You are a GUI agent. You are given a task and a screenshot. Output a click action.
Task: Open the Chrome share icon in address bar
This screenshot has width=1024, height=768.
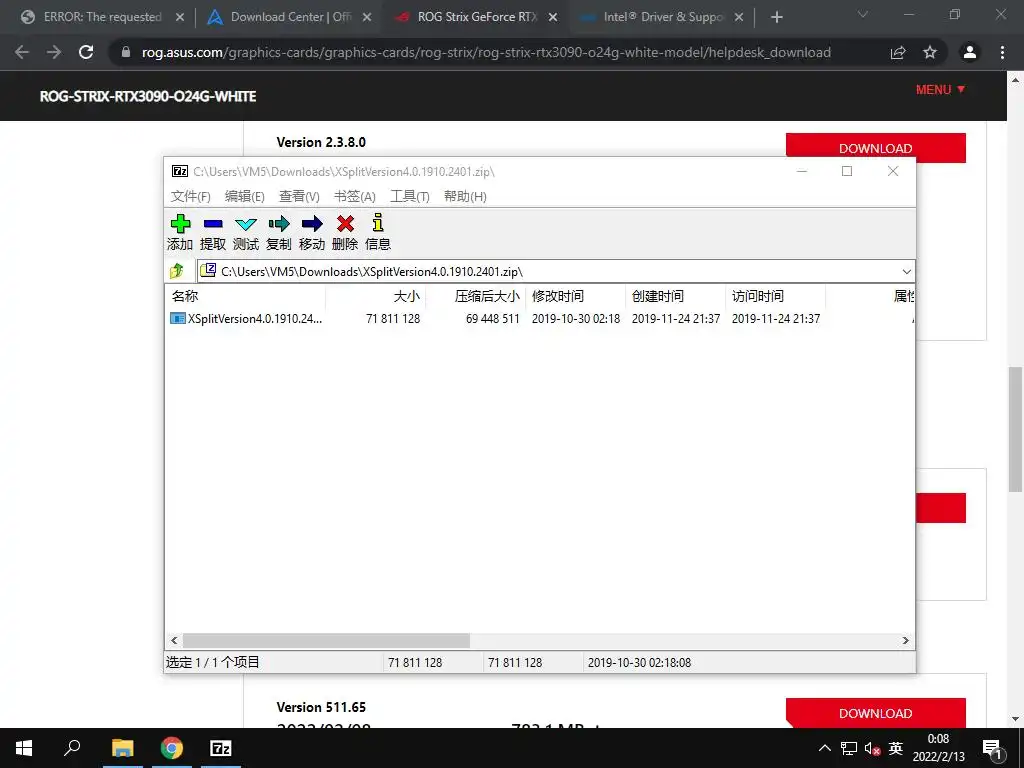pos(898,52)
